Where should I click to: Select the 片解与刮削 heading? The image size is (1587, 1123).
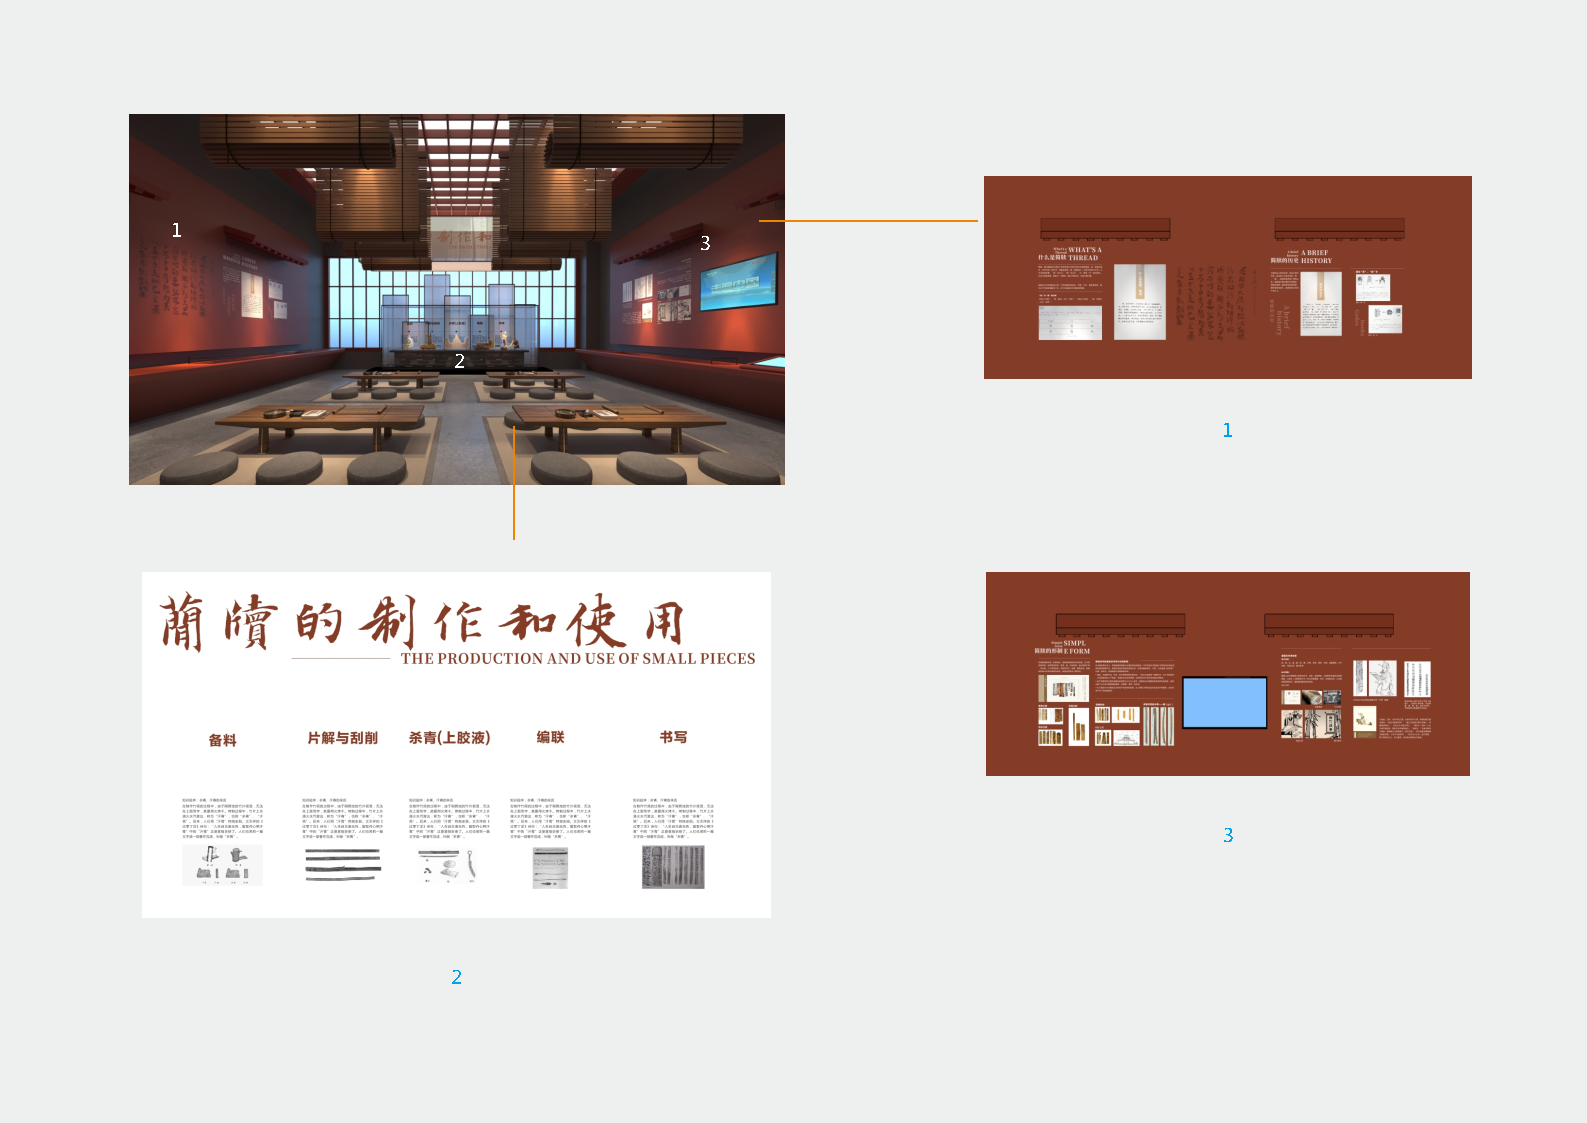tap(342, 738)
